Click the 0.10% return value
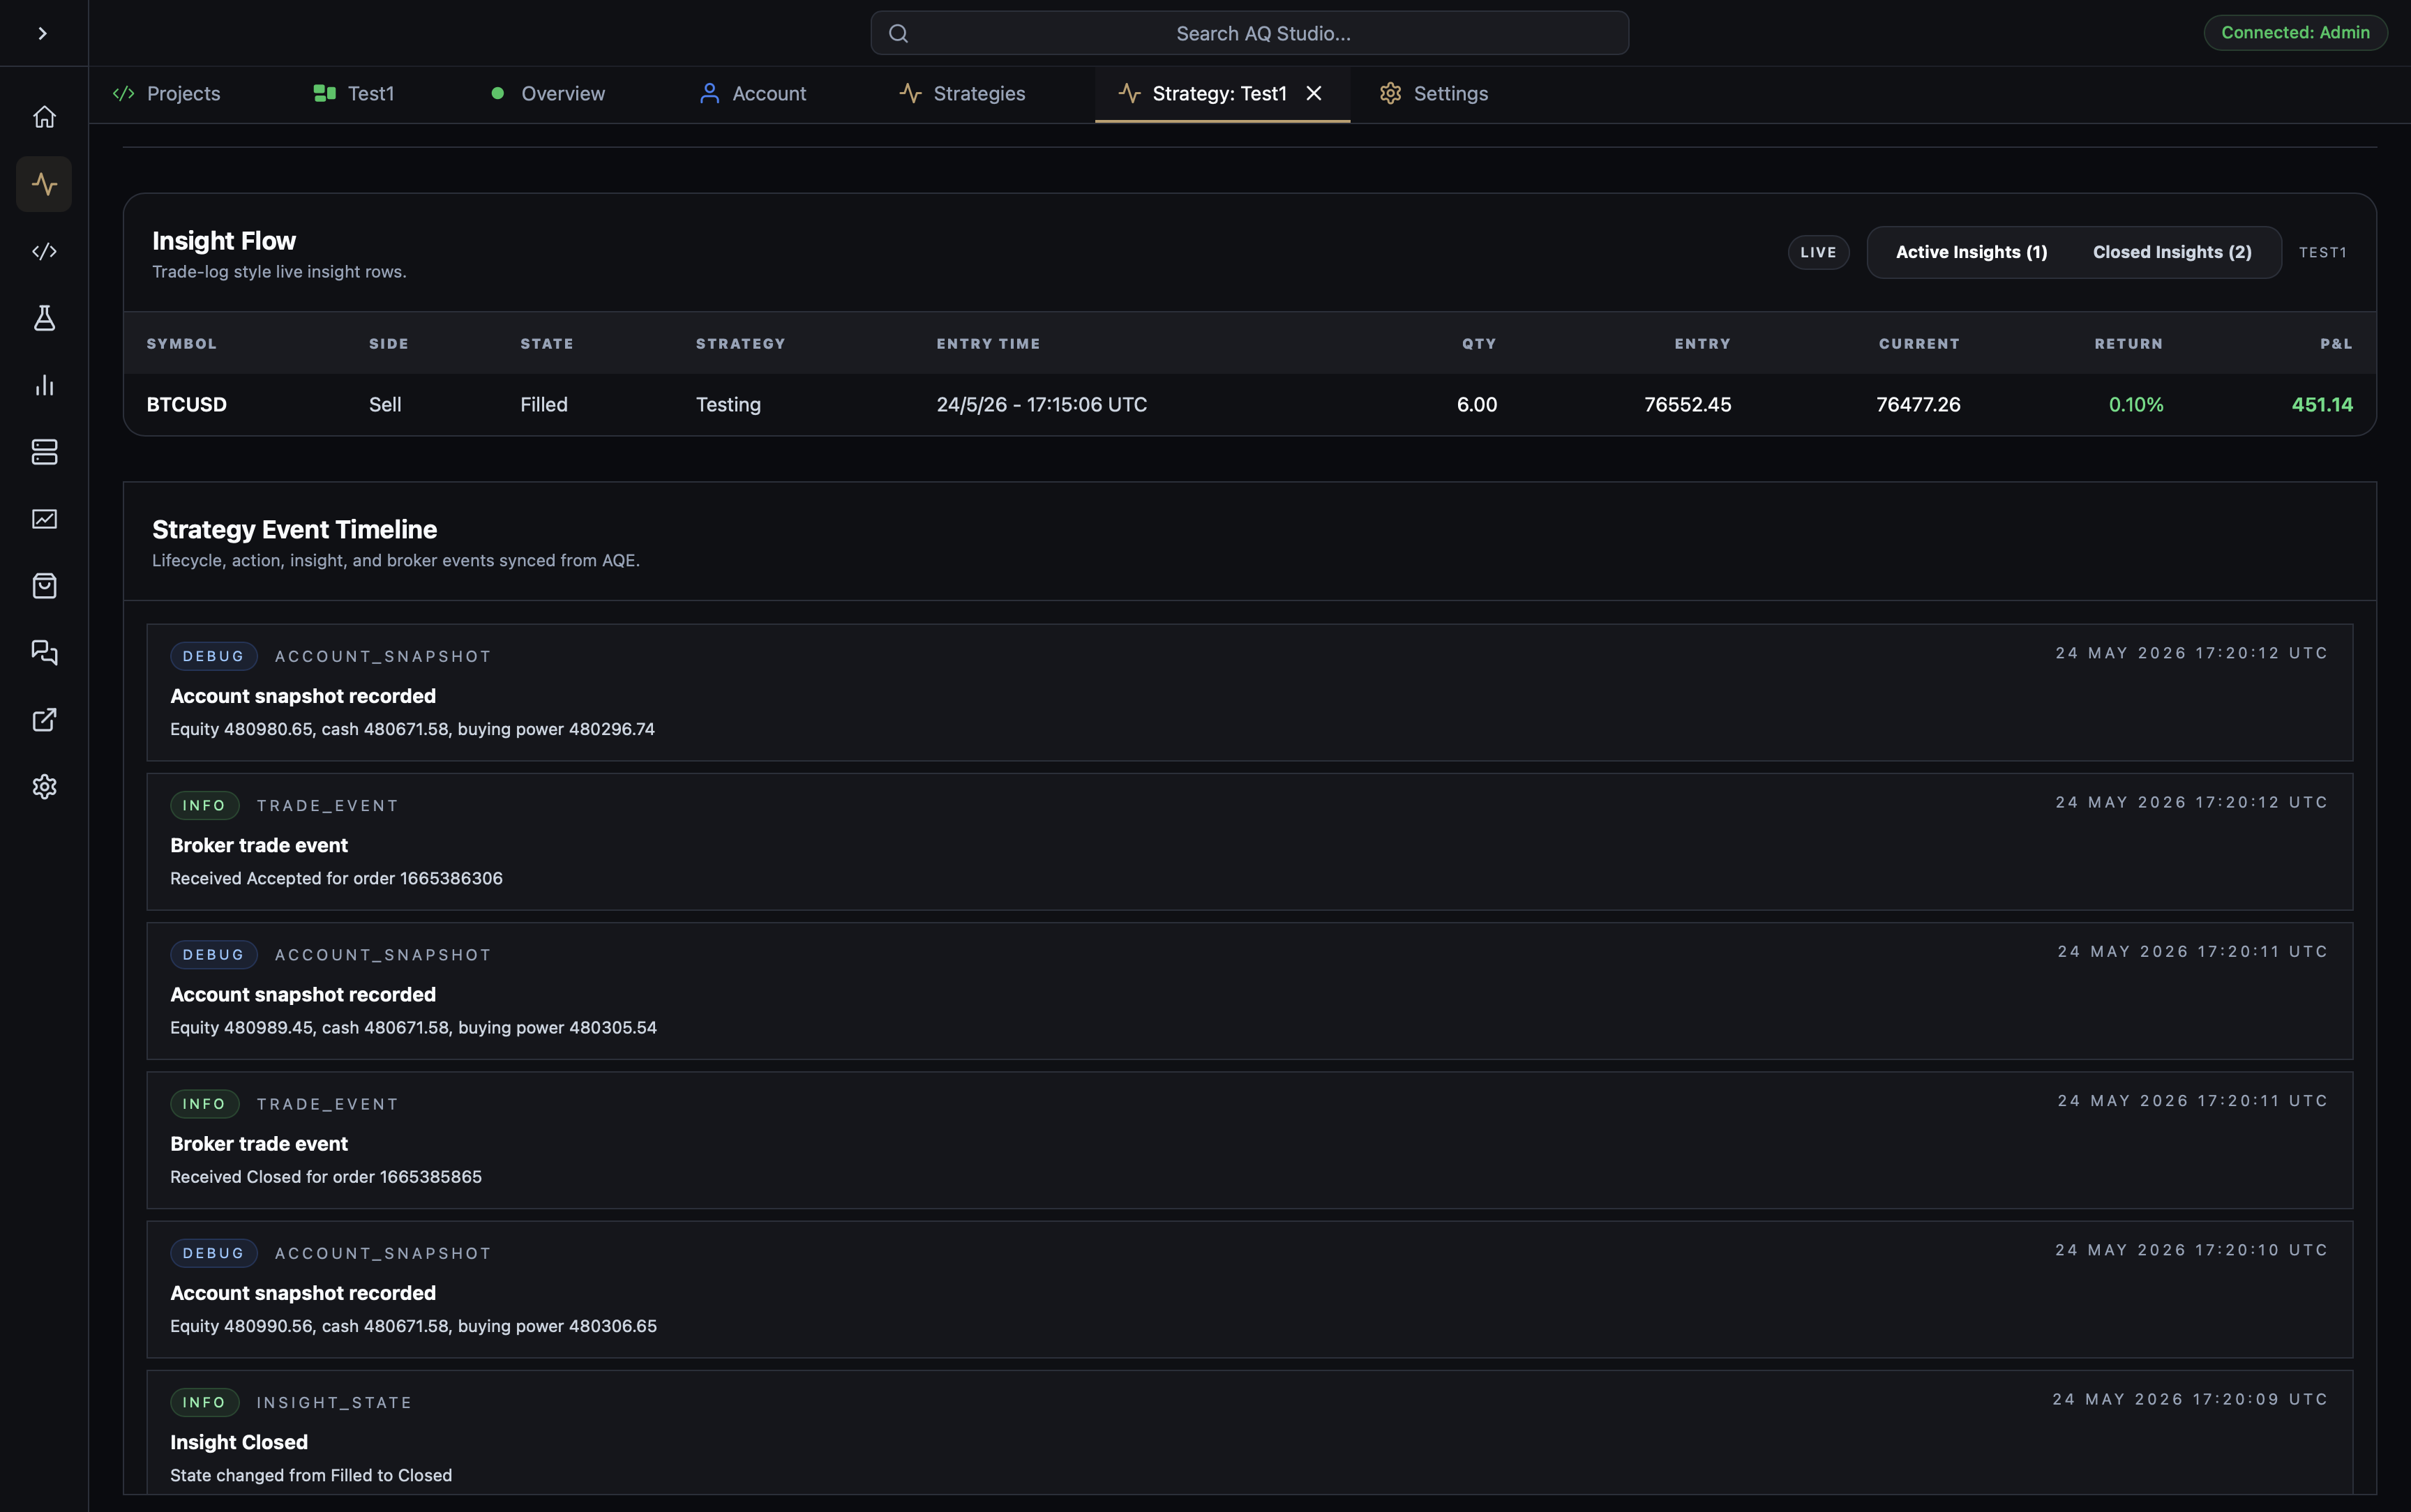 (2136, 405)
